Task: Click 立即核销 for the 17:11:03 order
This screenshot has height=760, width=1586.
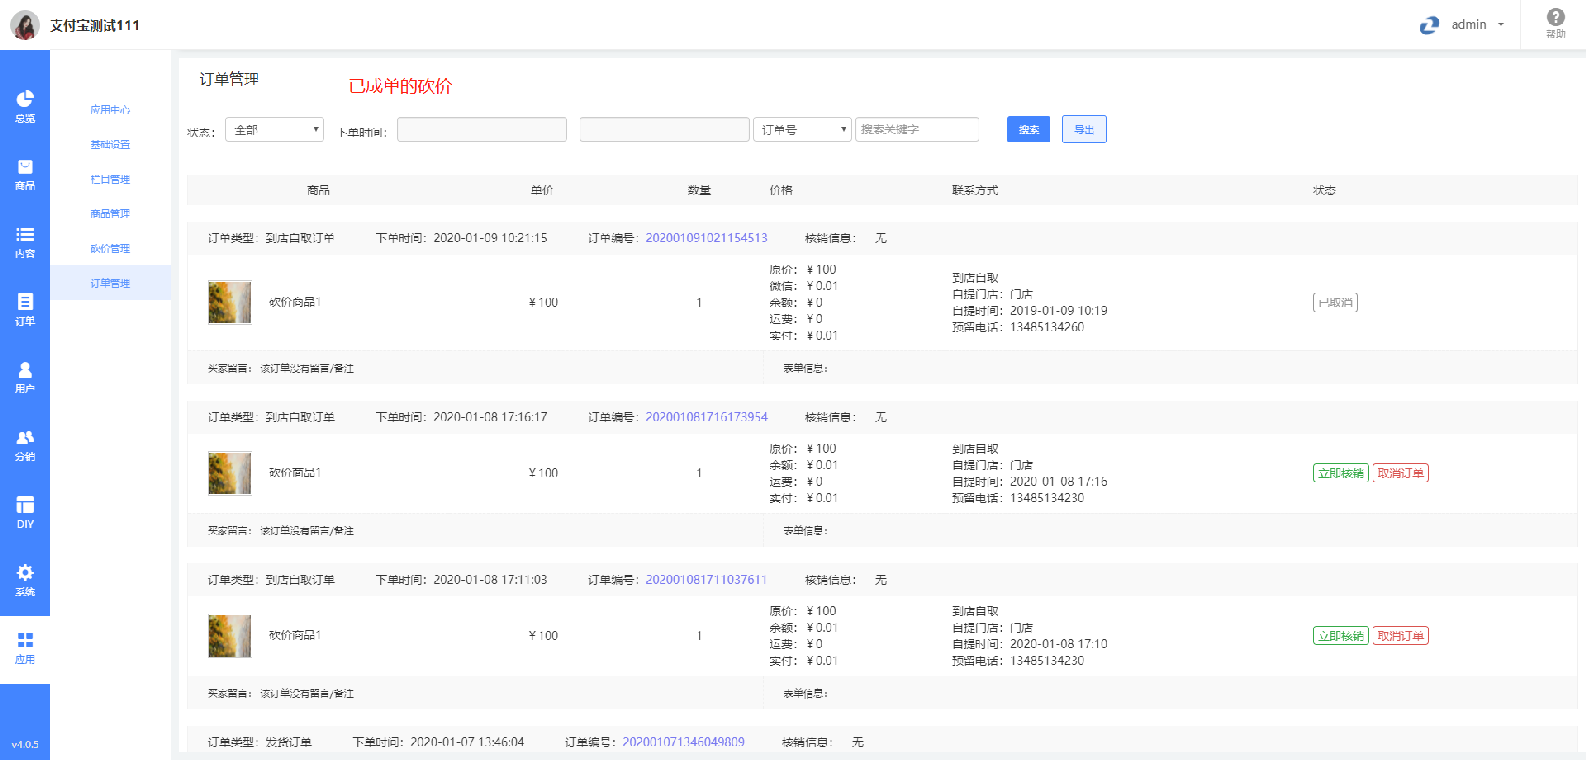Action: (x=1341, y=636)
